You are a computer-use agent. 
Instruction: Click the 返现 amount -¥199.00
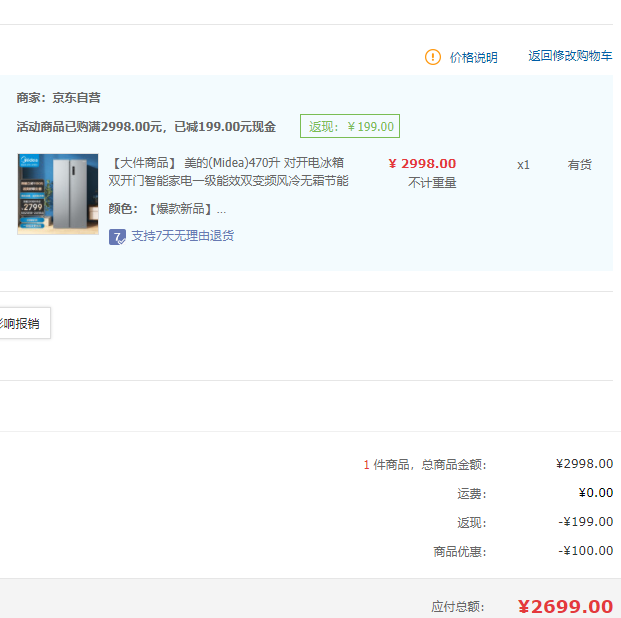pos(586,522)
